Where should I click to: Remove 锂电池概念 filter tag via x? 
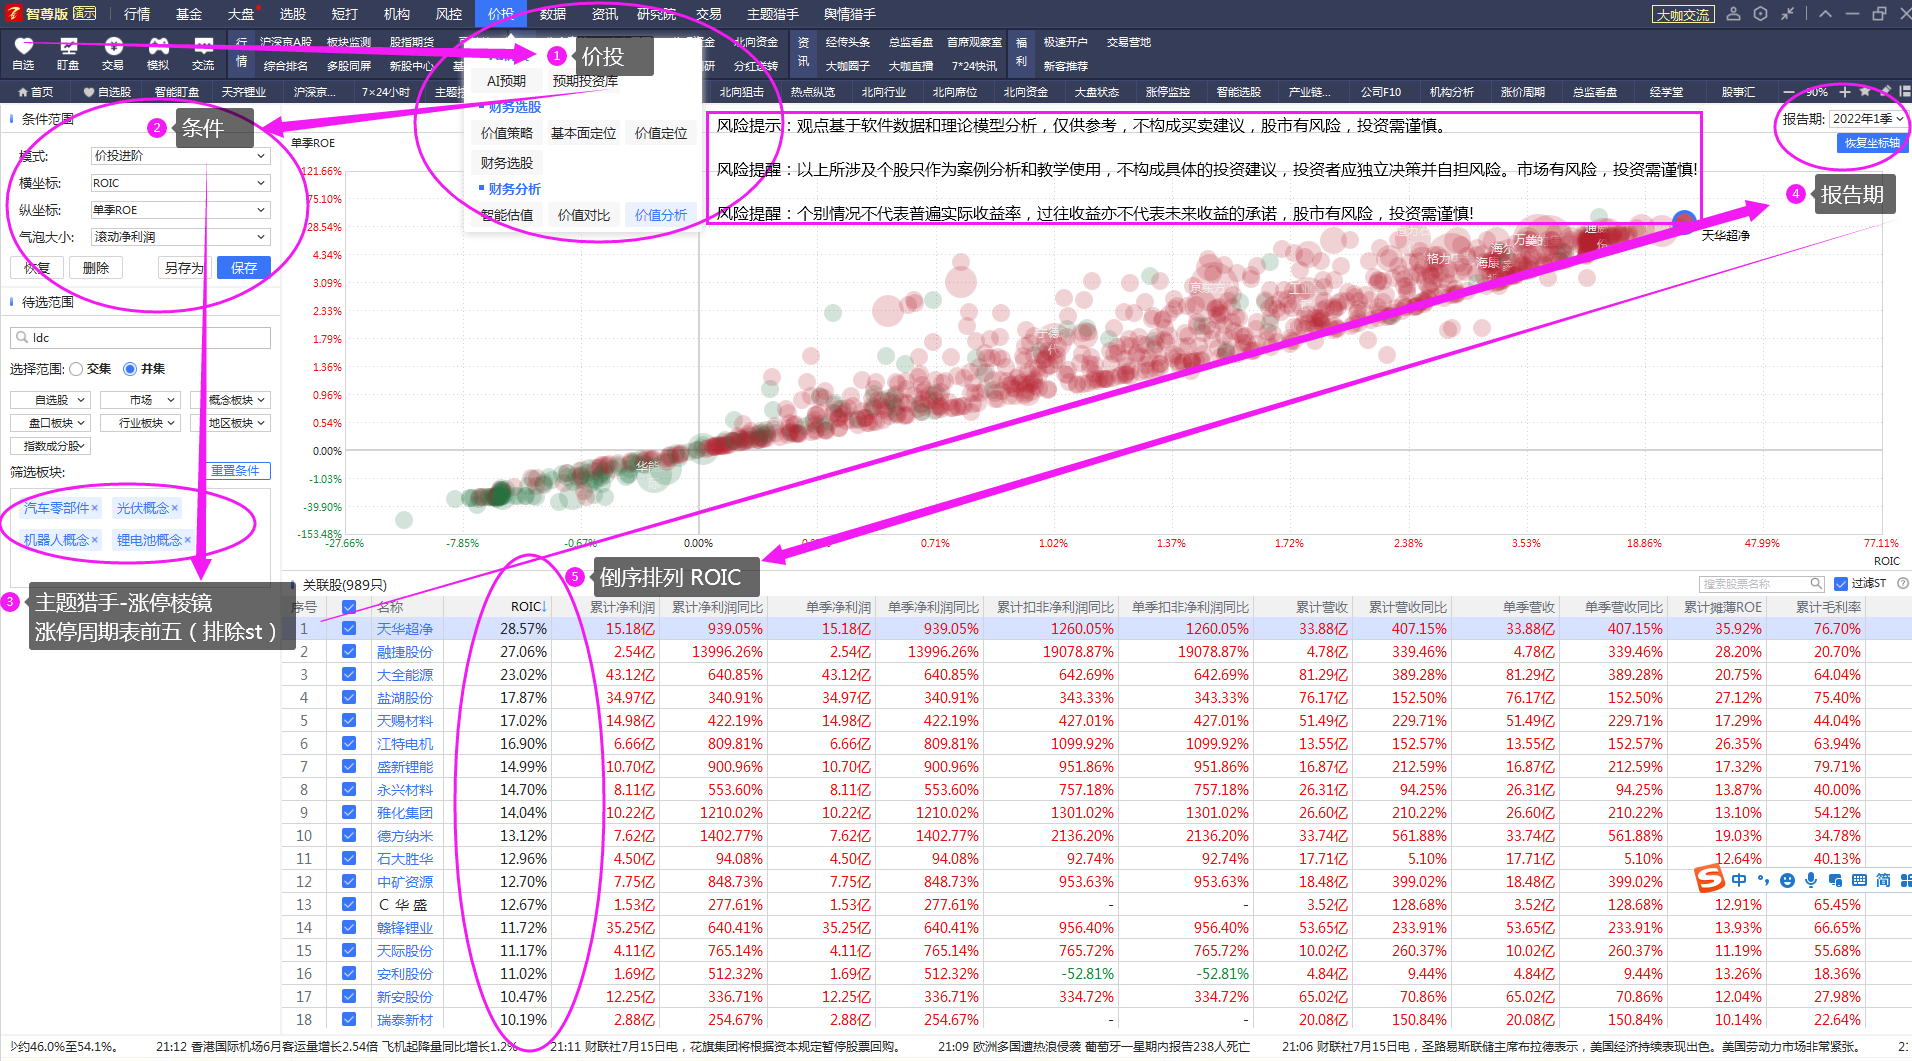coord(187,540)
